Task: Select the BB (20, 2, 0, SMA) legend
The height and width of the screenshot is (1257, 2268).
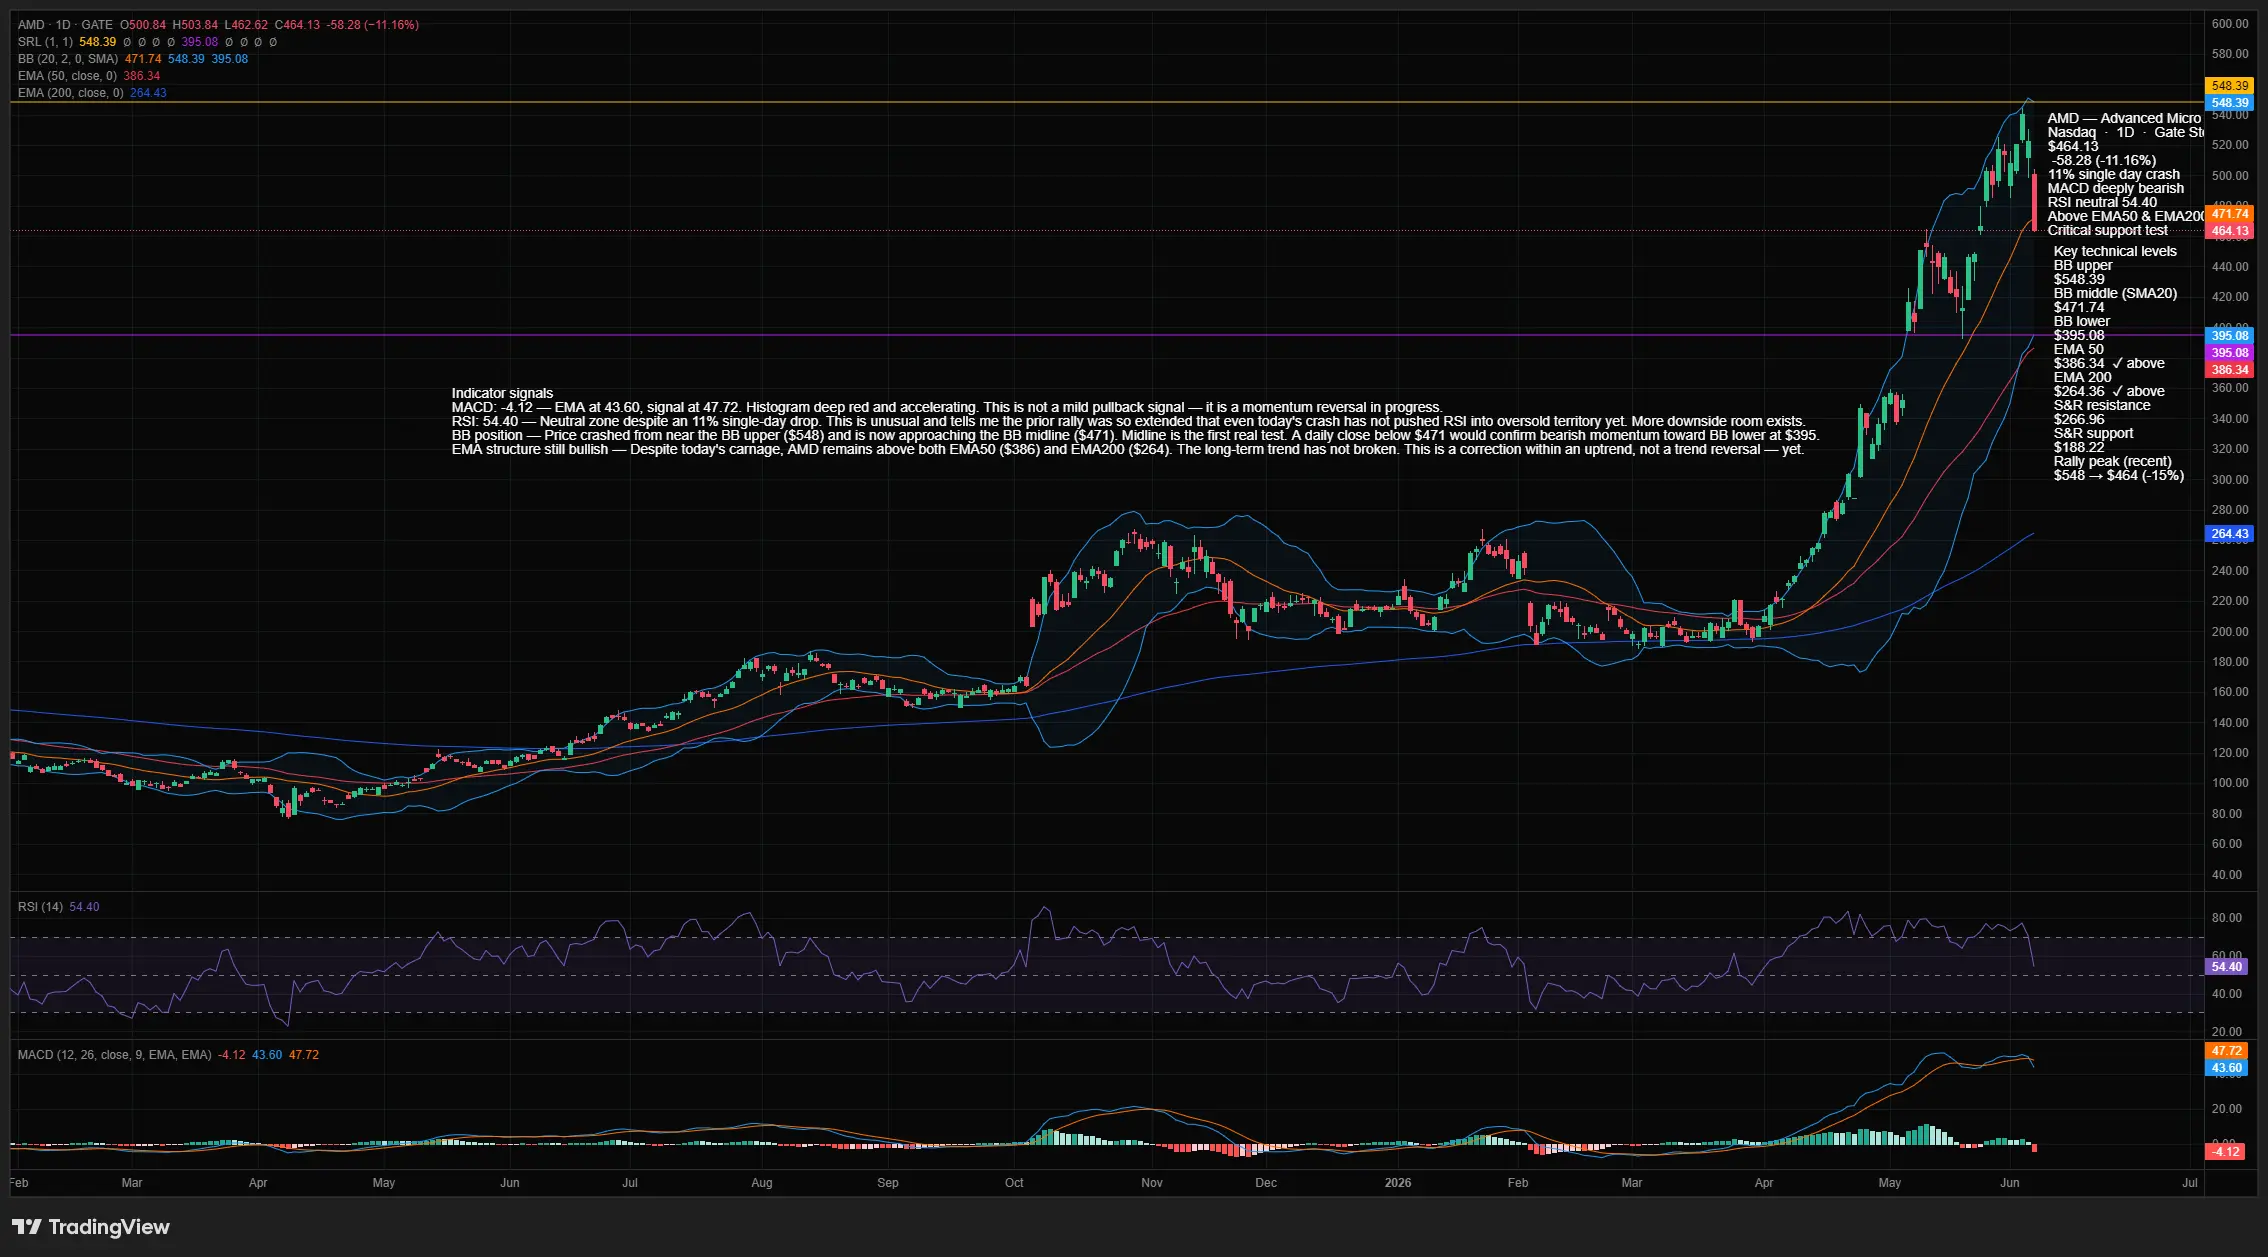Action: point(68,59)
